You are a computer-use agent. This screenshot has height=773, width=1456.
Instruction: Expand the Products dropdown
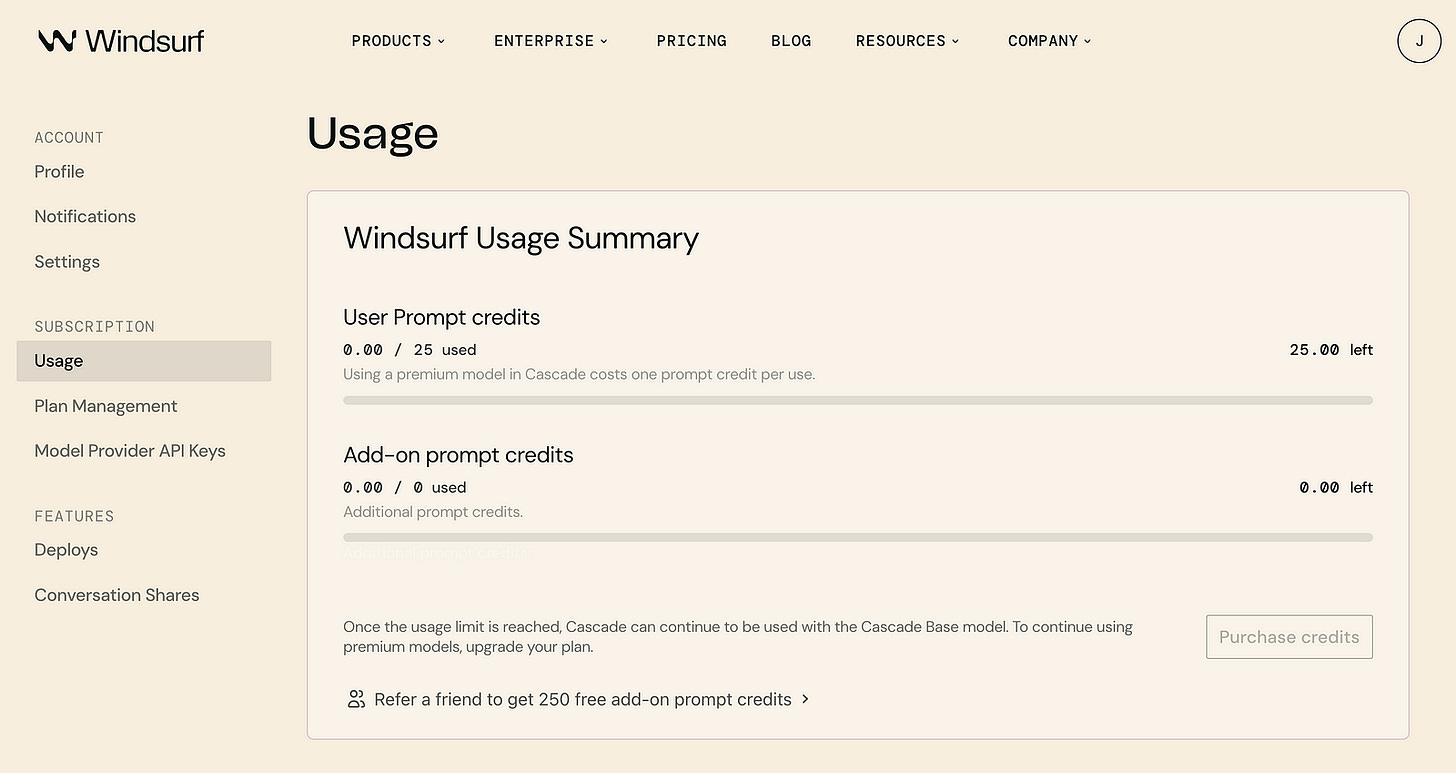(x=398, y=41)
